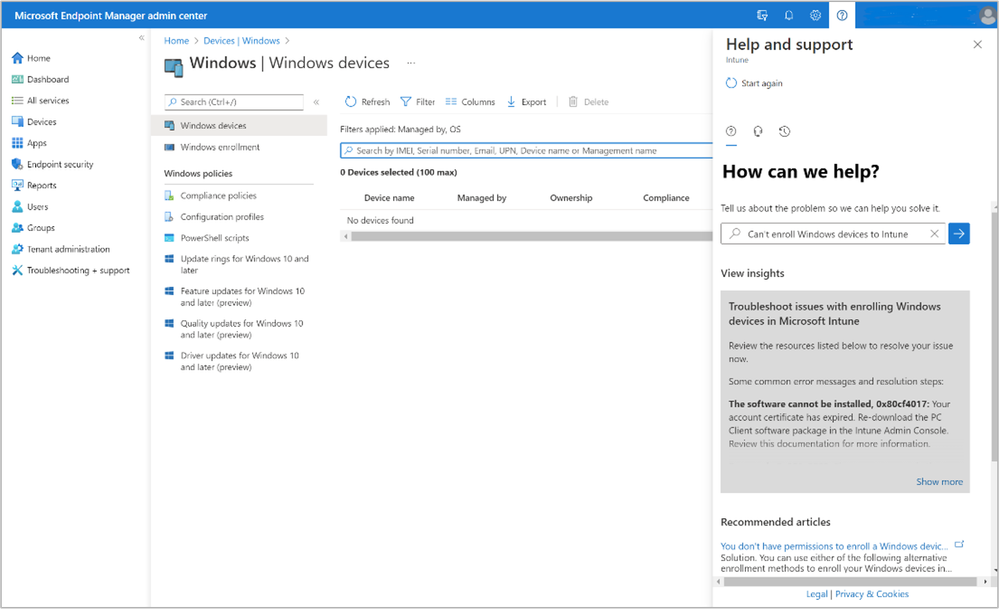
Task: Open Reports in left sidebar
Action: pos(34,185)
